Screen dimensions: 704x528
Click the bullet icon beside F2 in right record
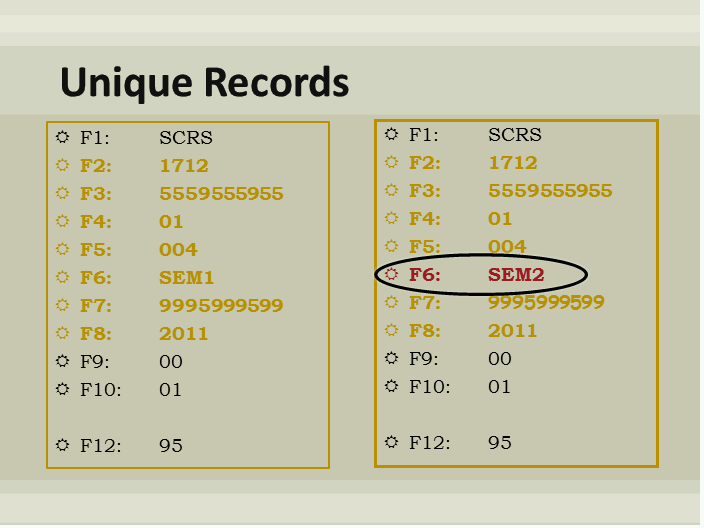tap(392, 162)
